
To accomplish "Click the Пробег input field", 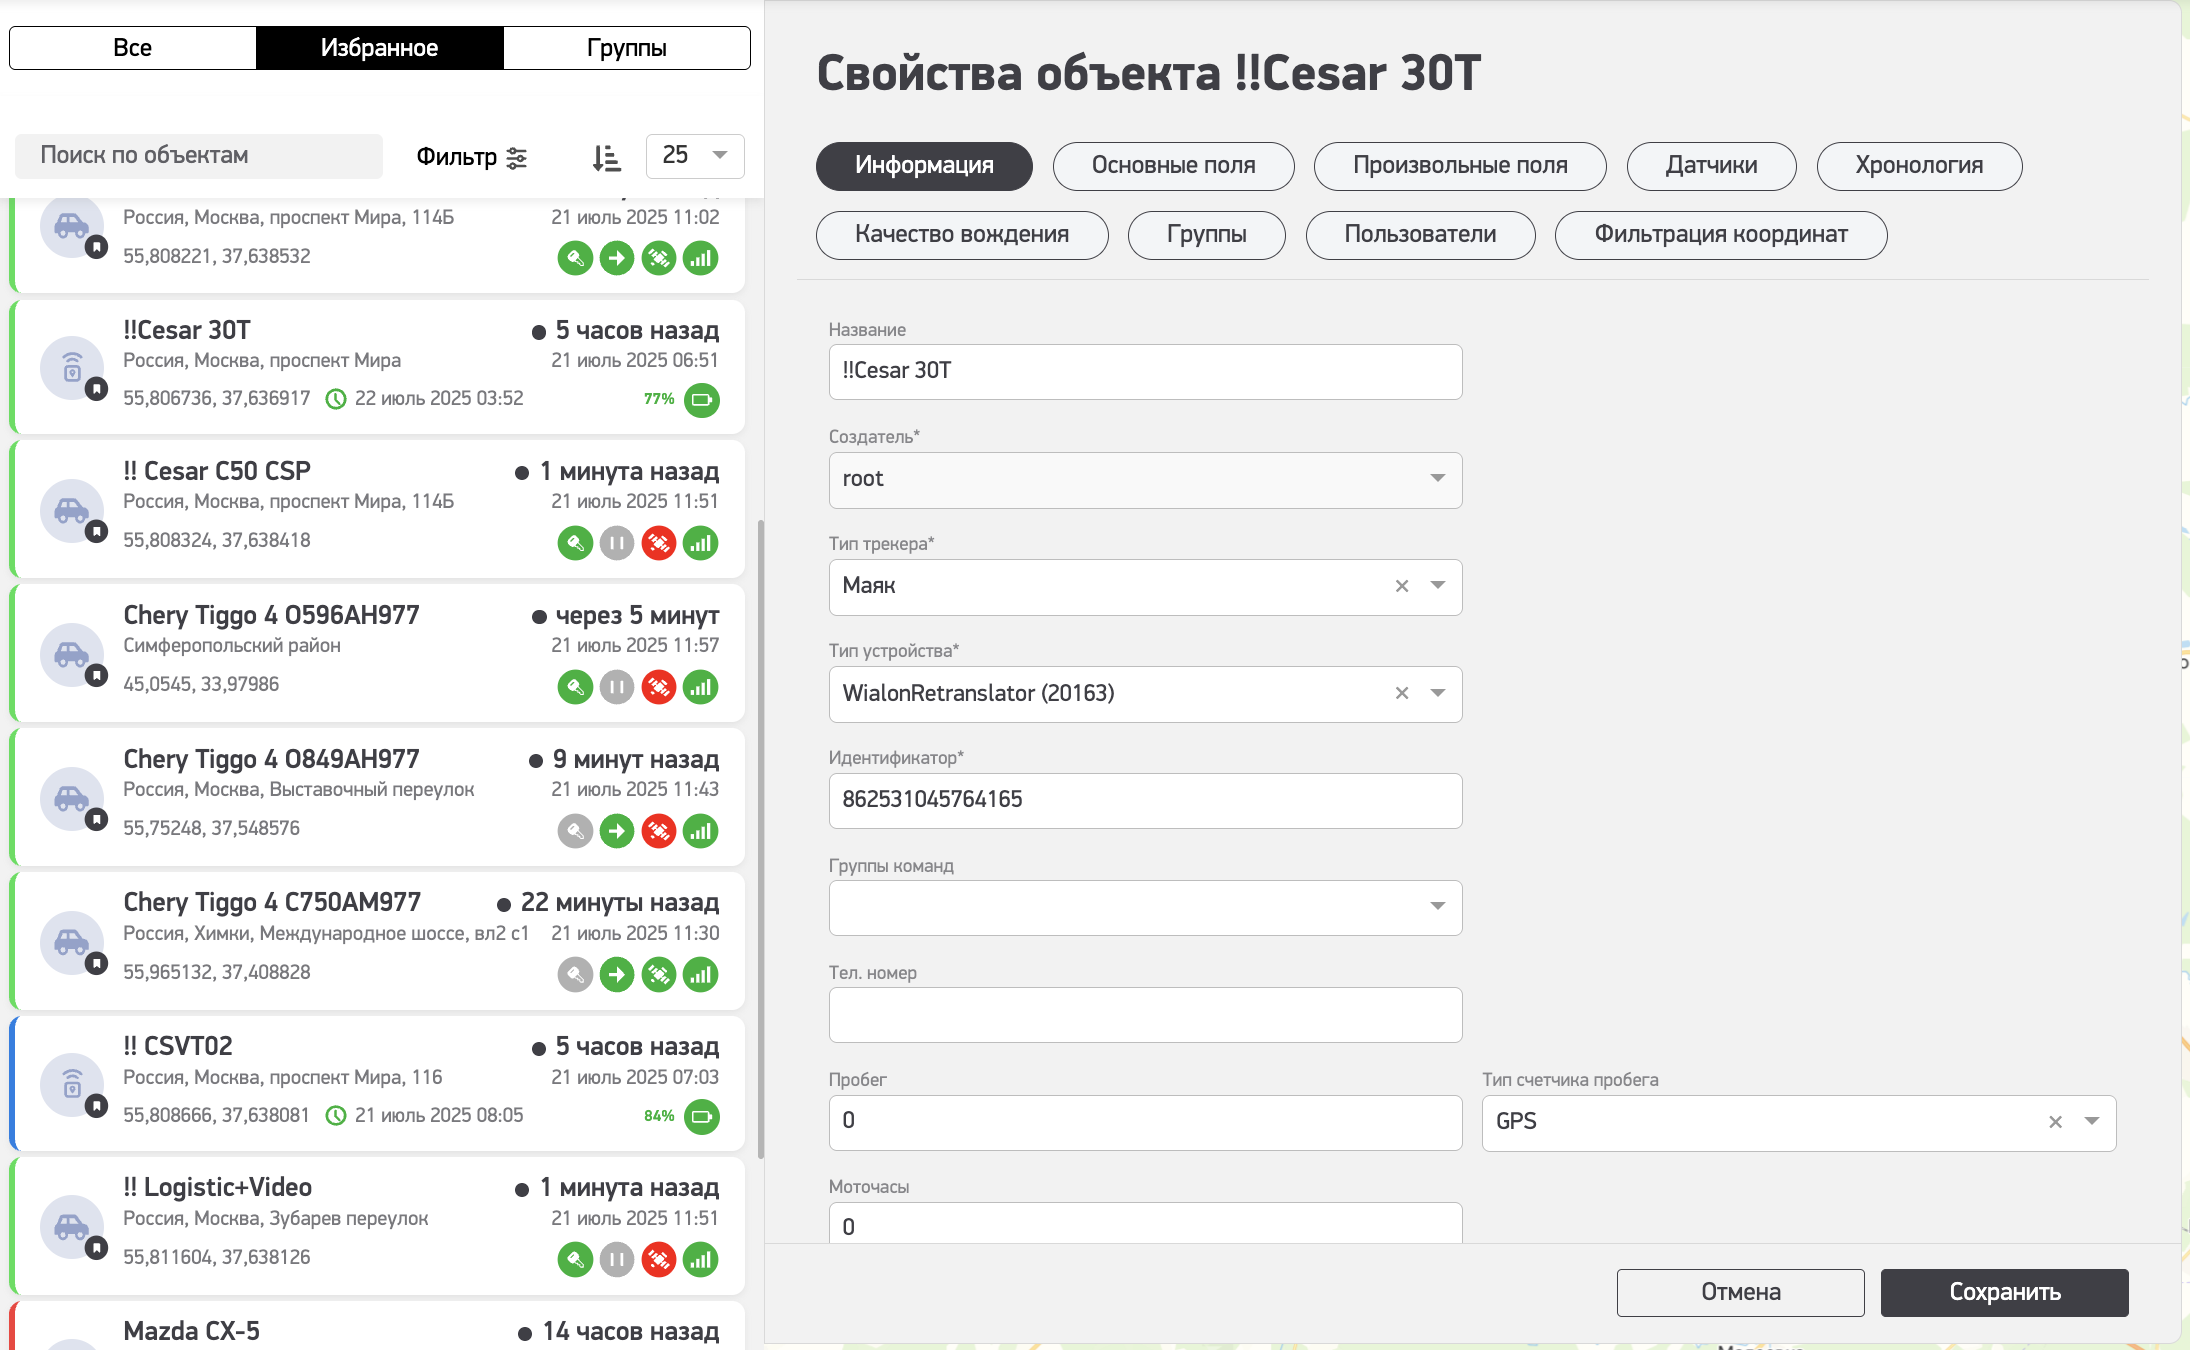I will [x=1146, y=1122].
